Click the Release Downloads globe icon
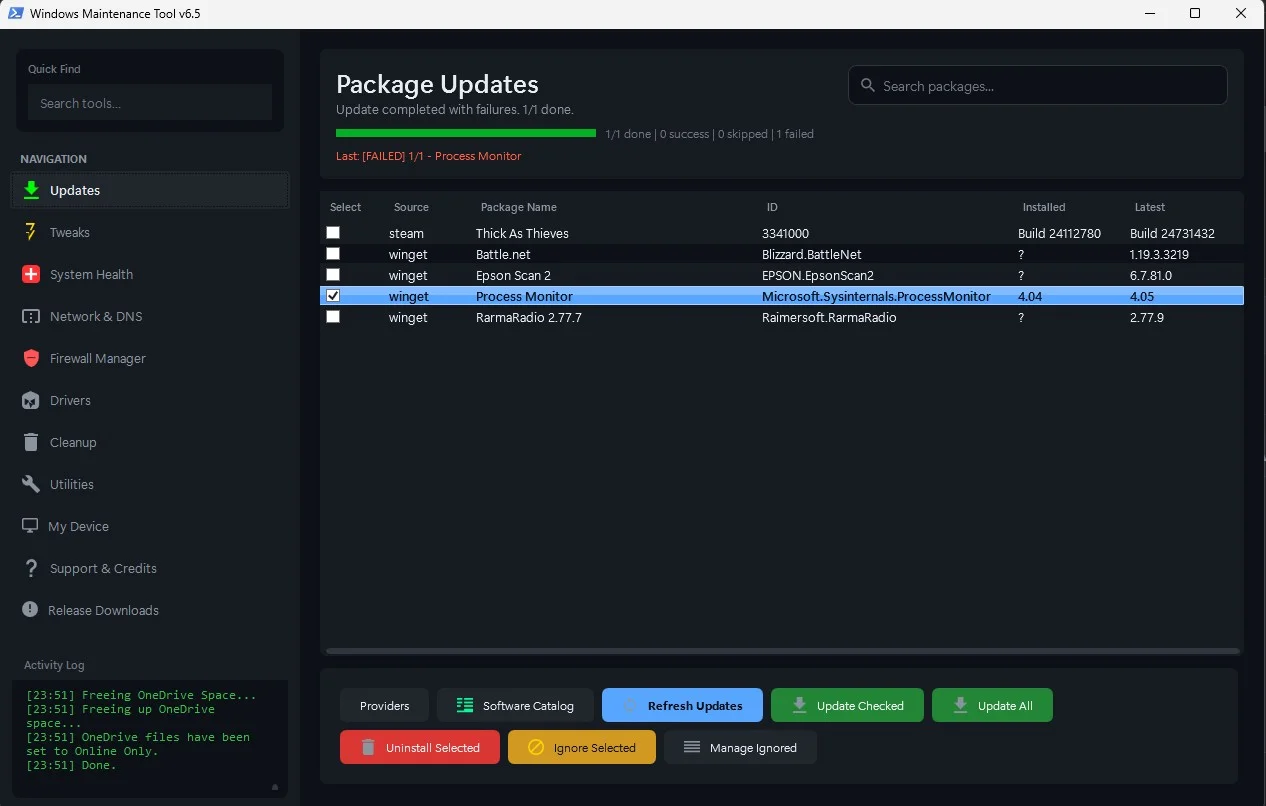Screen dimensions: 1266x806 (x=31, y=610)
